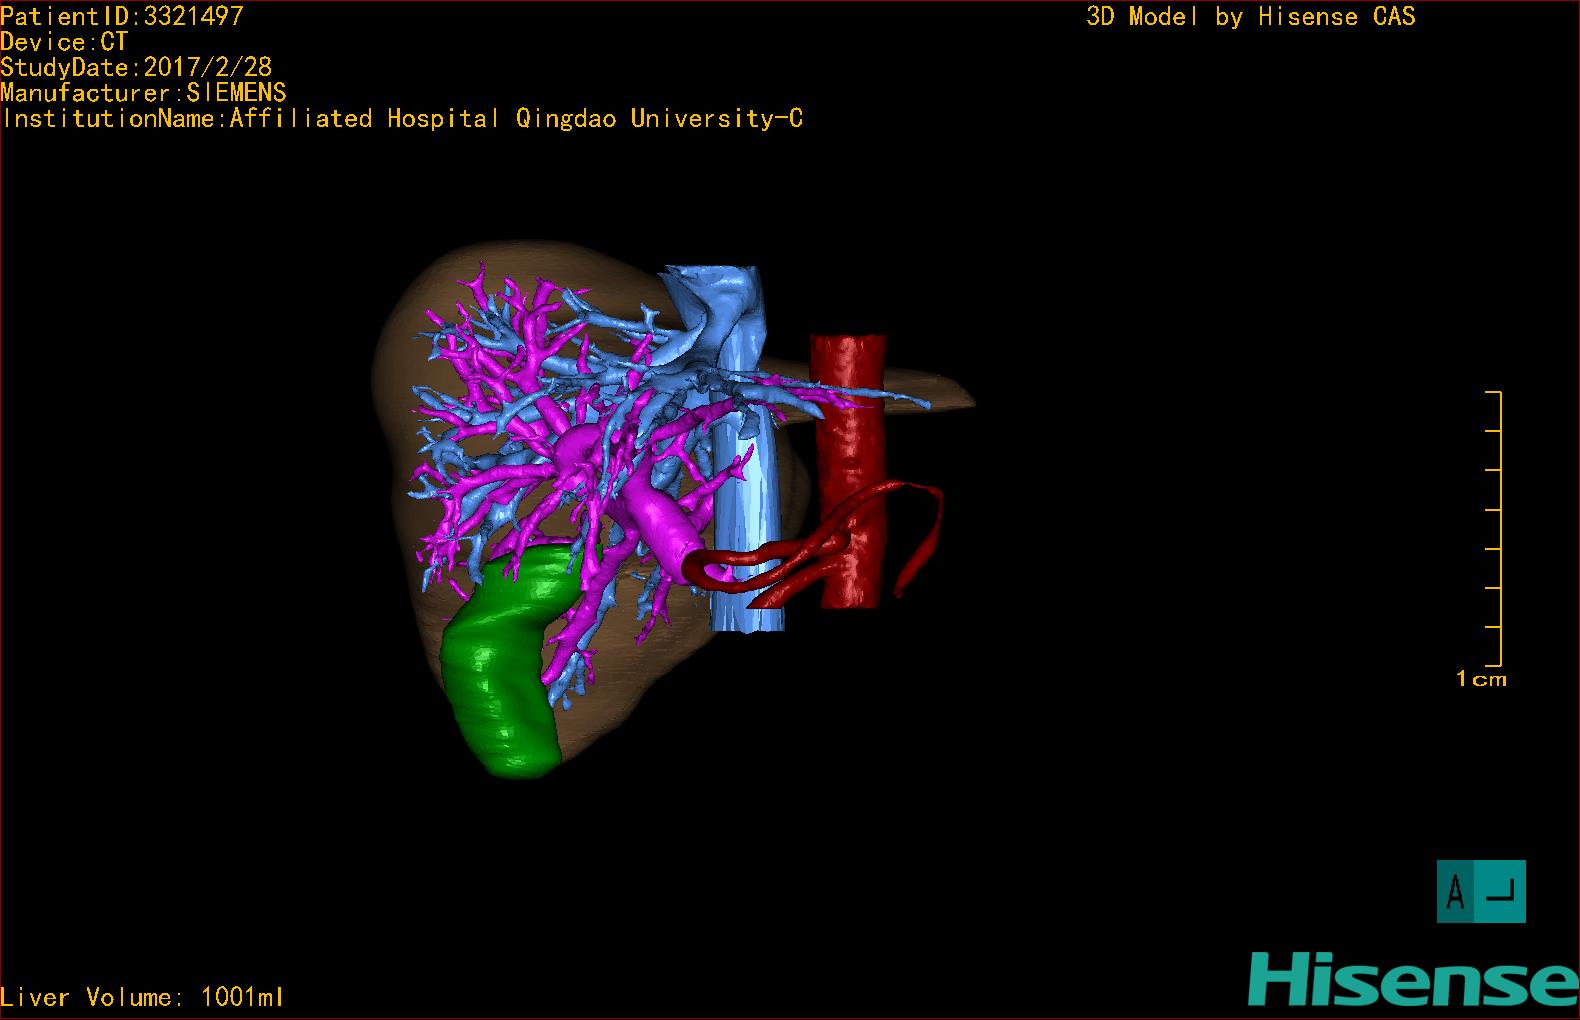Click the orientation cube marked A
The image size is (1580, 1020).
1481,891
